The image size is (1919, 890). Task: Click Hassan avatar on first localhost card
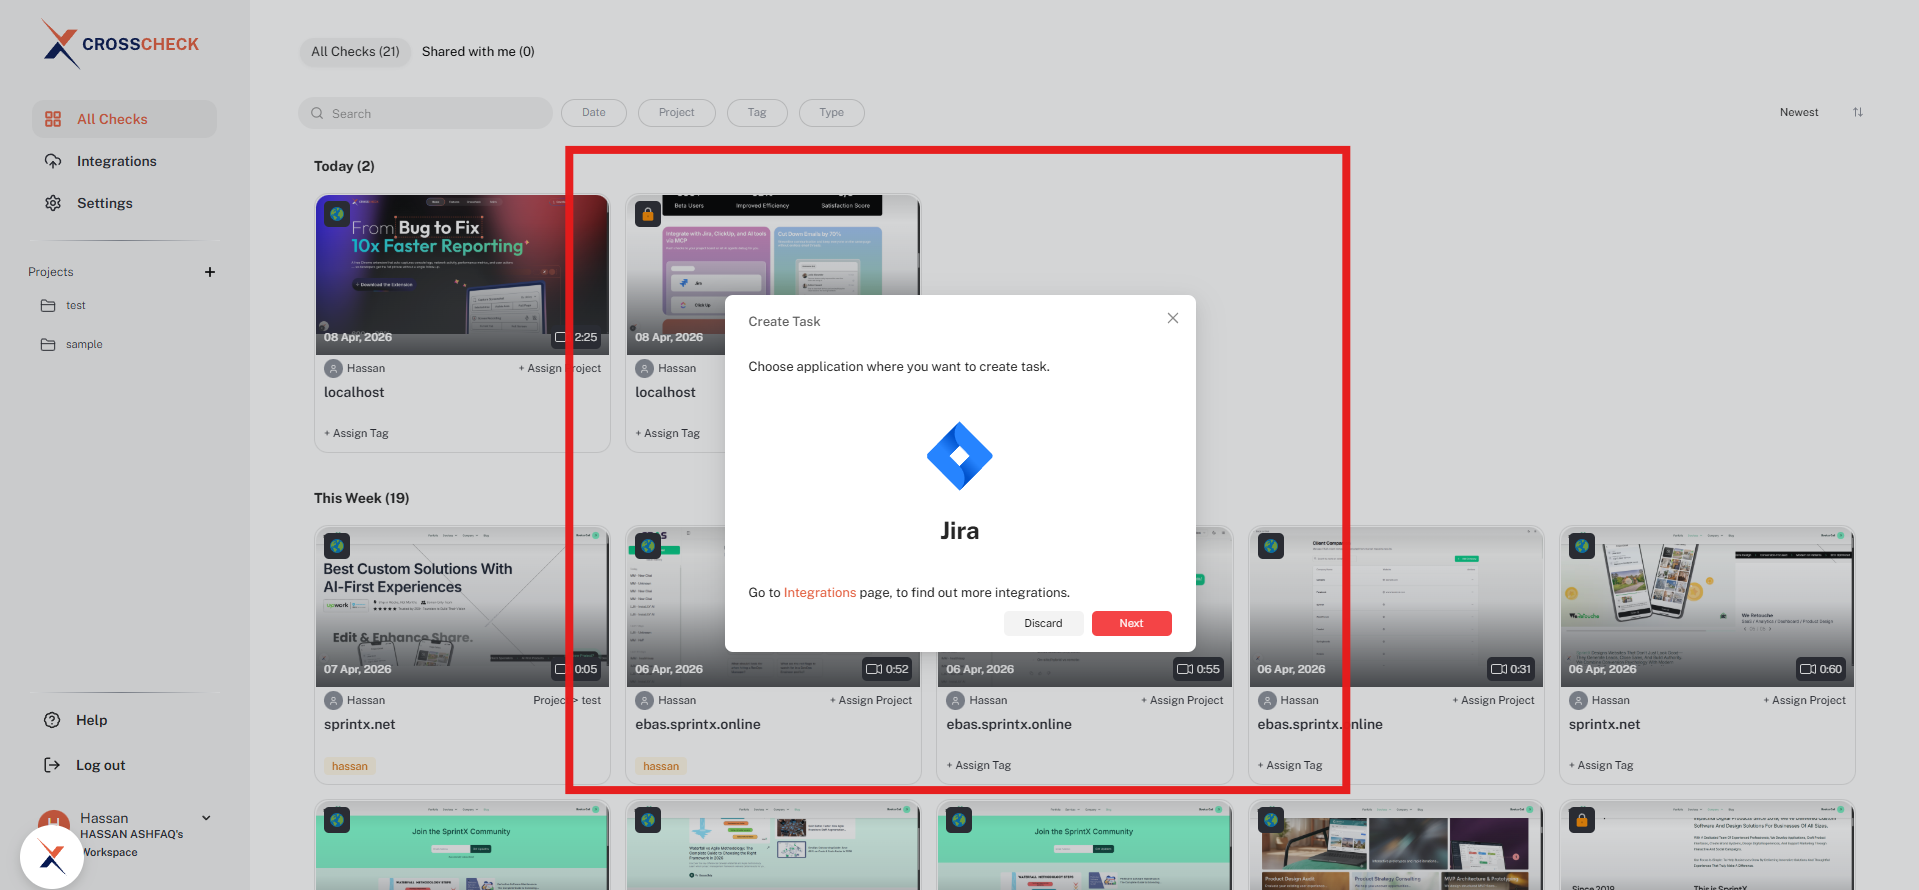[333, 368]
